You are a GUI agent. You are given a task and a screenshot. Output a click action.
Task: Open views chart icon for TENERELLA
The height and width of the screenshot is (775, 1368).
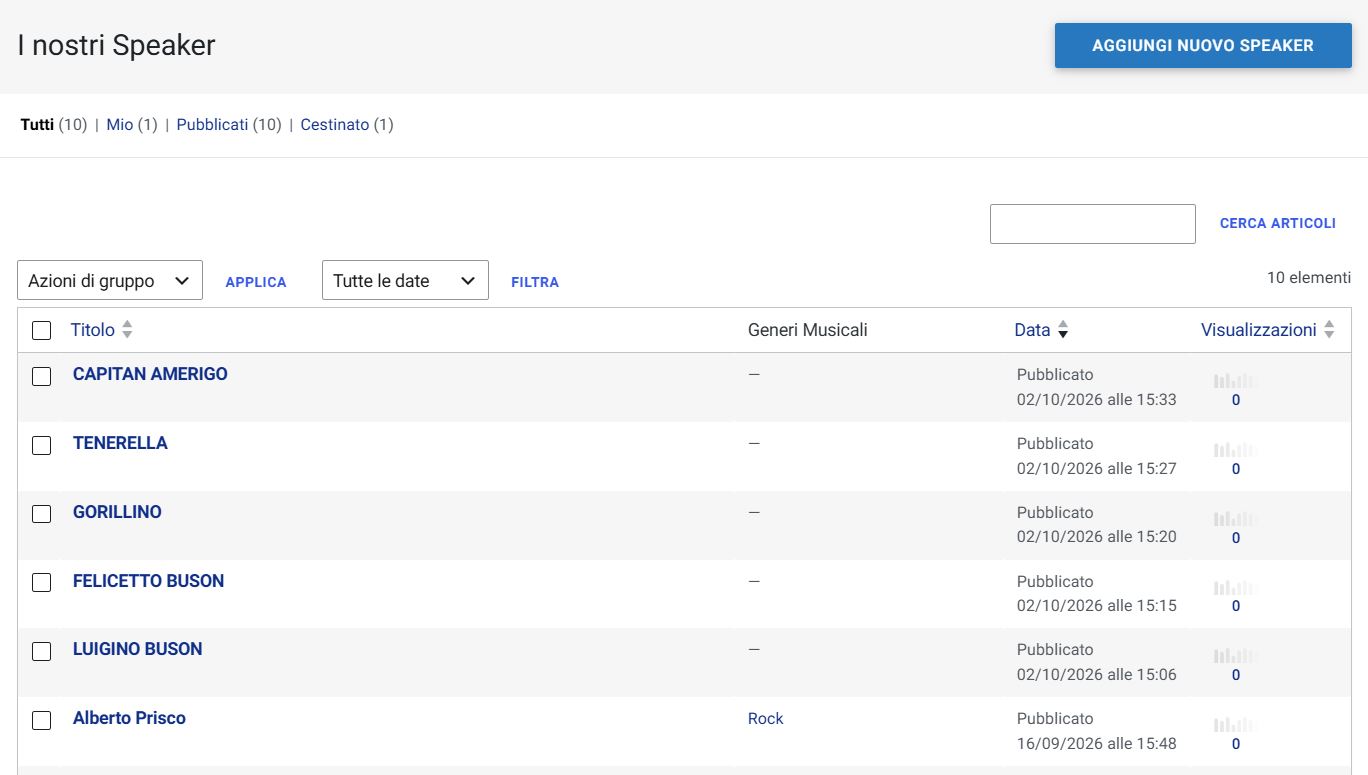[1236, 450]
